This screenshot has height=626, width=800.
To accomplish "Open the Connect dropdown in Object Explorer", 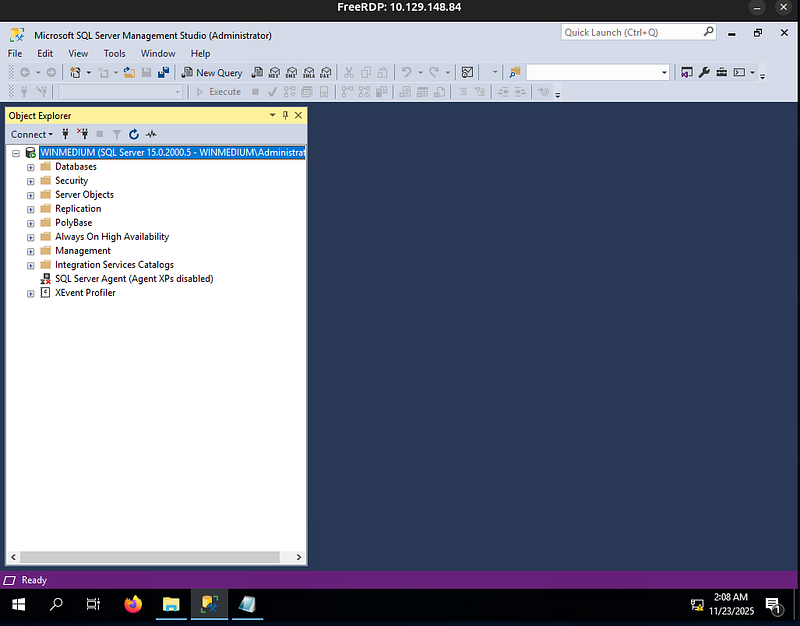I will pos(32,134).
